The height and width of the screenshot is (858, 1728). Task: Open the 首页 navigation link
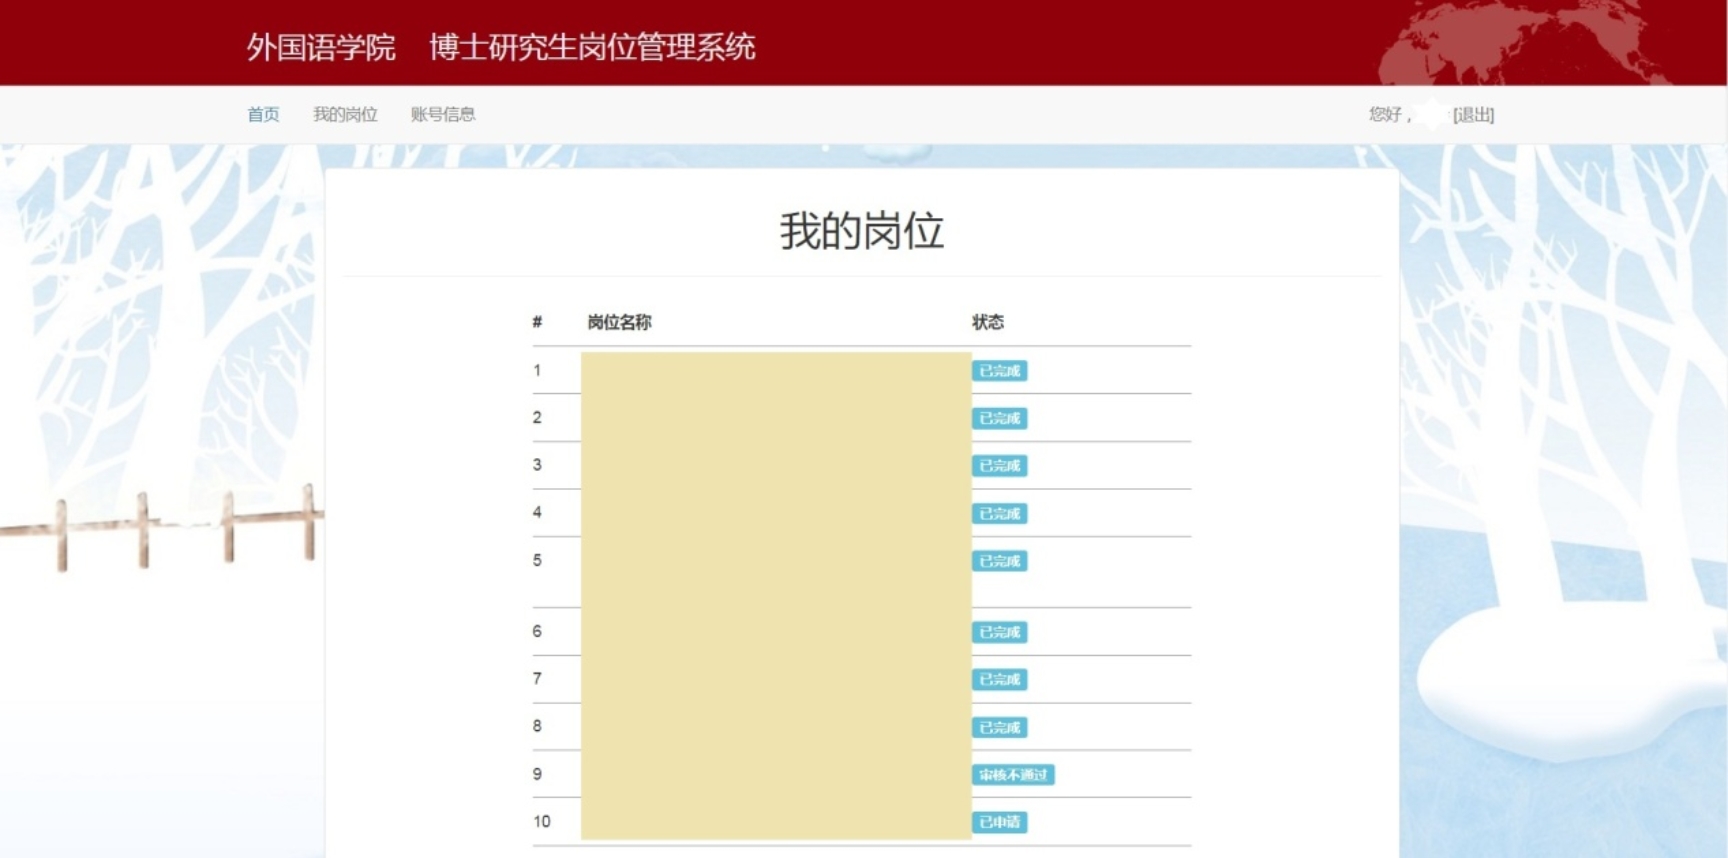(263, 114)
